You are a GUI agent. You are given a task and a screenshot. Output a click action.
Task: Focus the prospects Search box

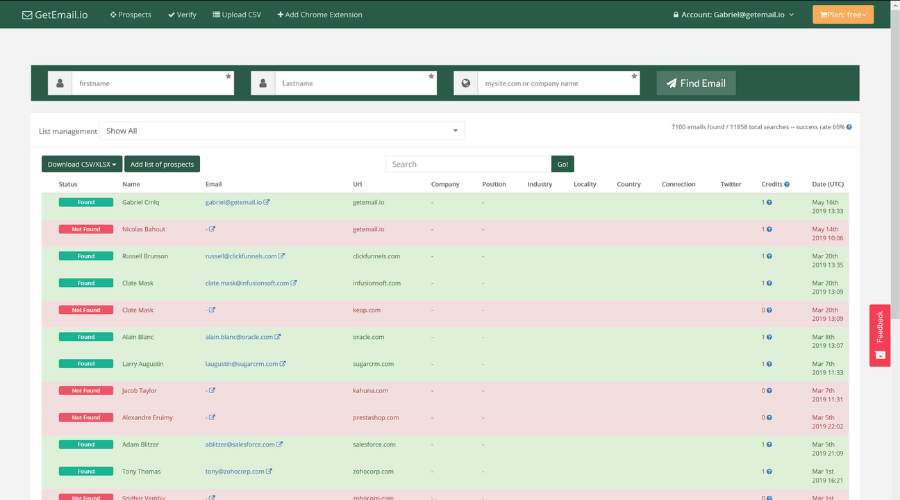coord(468,164)
